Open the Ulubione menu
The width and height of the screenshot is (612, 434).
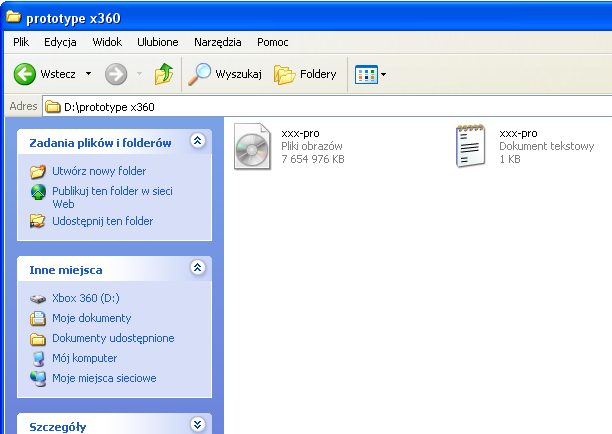point(157,42)
